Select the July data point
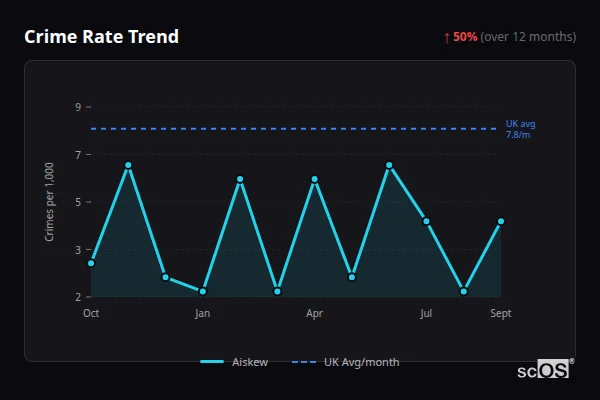Screen dimensions: 600x400 tap(426, 221)
